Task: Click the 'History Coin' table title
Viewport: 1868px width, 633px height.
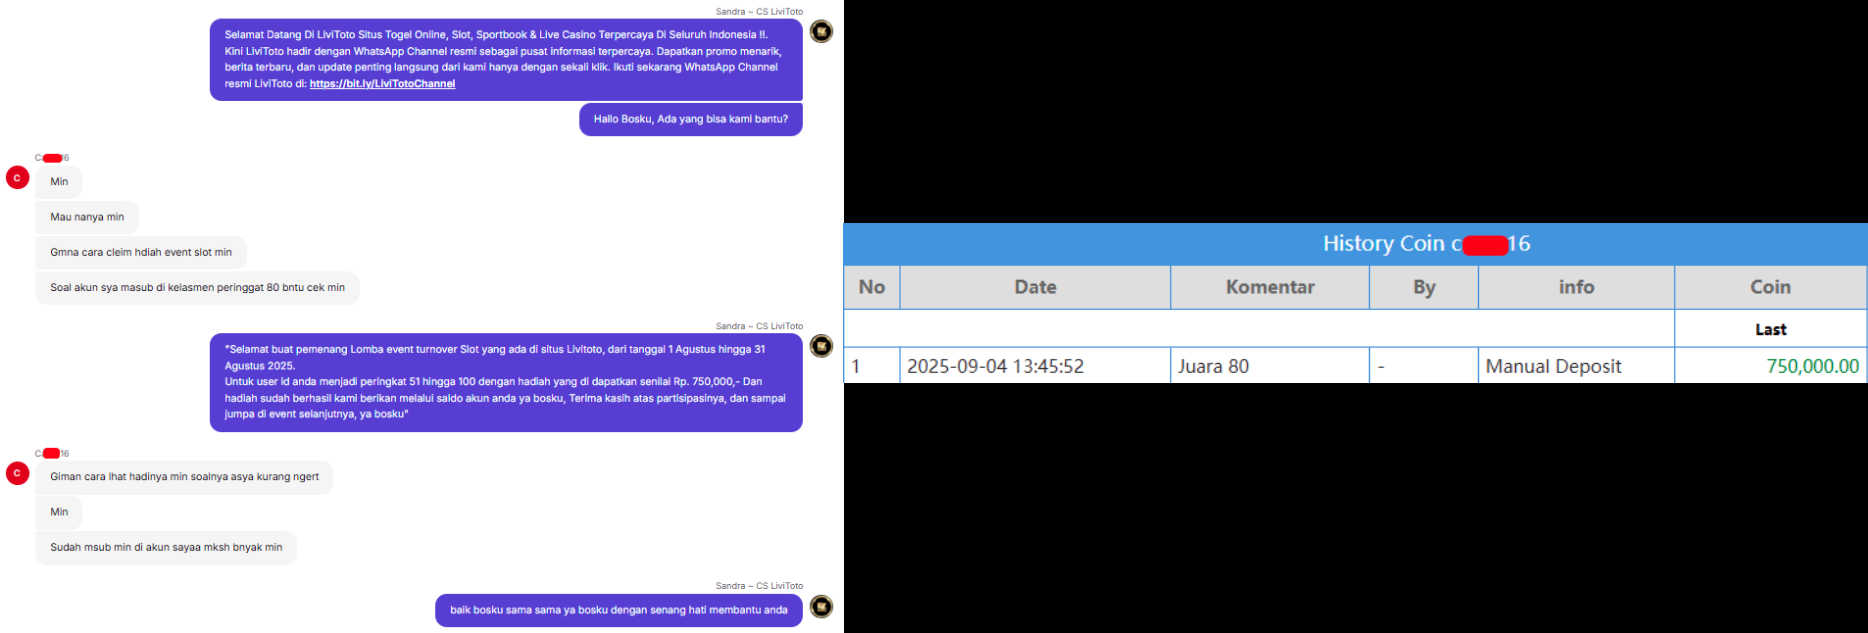Action: point(1426,244)
